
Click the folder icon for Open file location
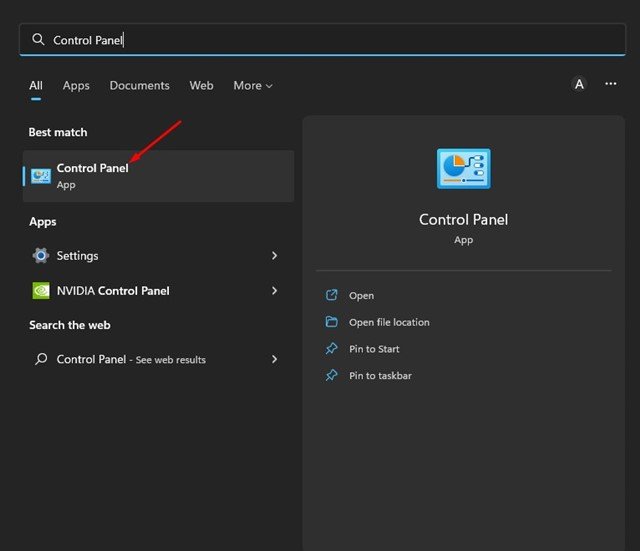(331, 322)
